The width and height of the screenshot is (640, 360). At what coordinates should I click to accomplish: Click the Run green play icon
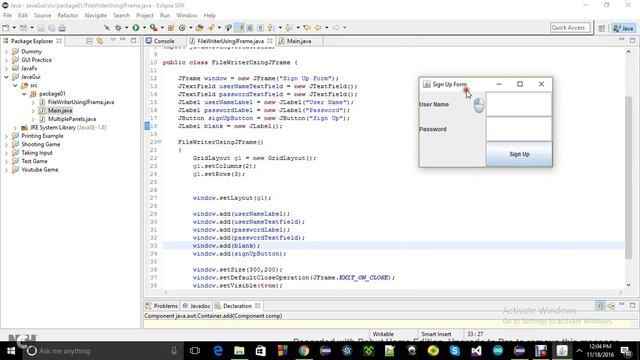point(136,27)
